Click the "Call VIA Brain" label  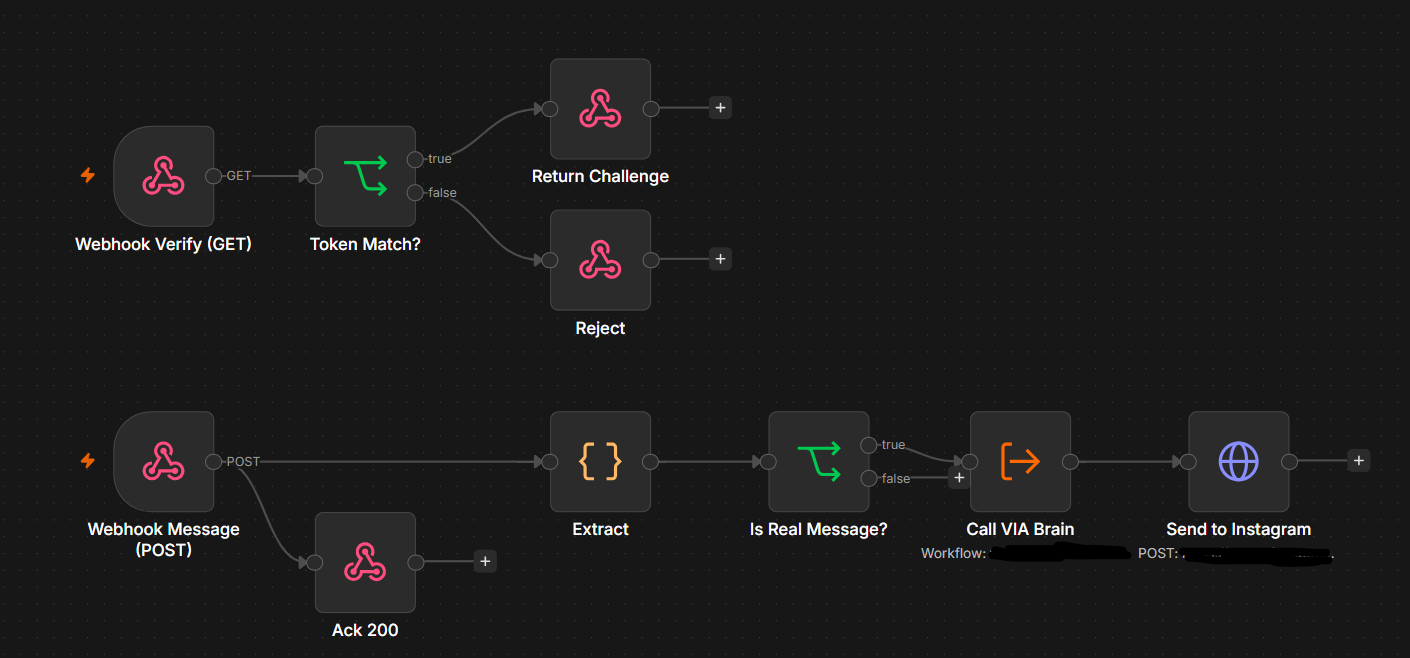coord(1020,529)
